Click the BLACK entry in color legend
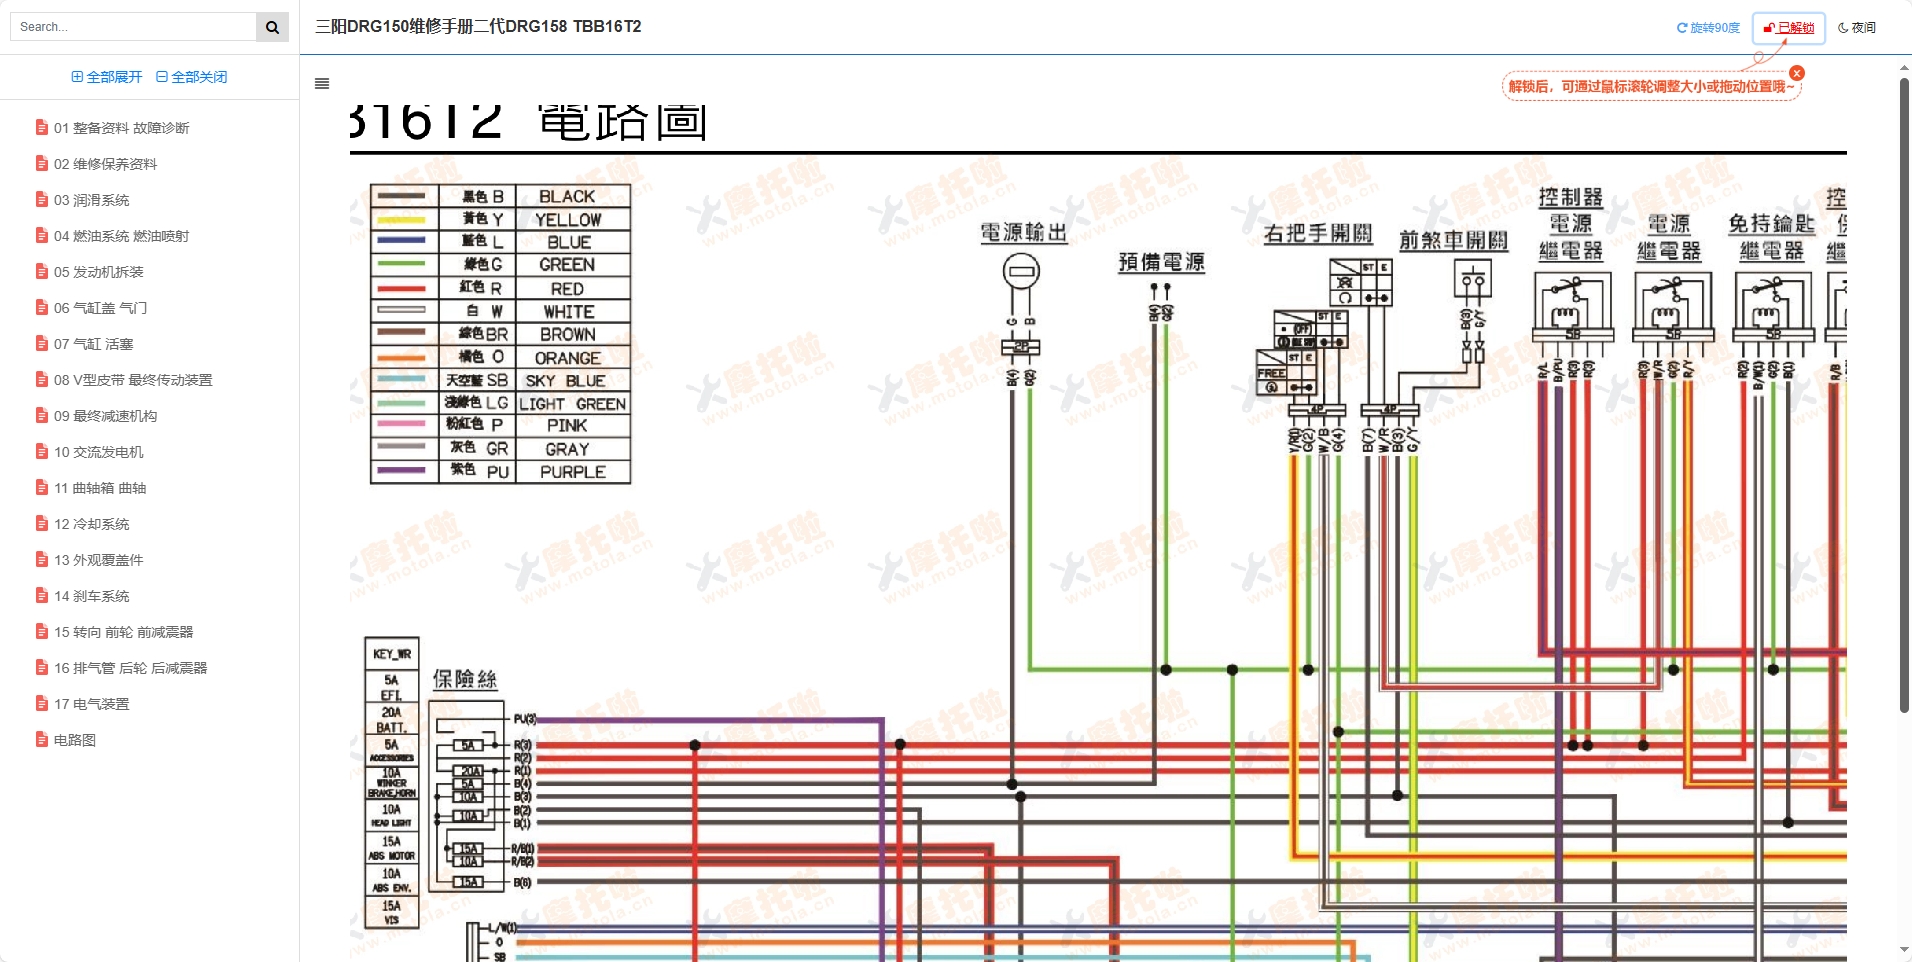The height and width of the screenshot is (962, 1912). pos(567,197)
